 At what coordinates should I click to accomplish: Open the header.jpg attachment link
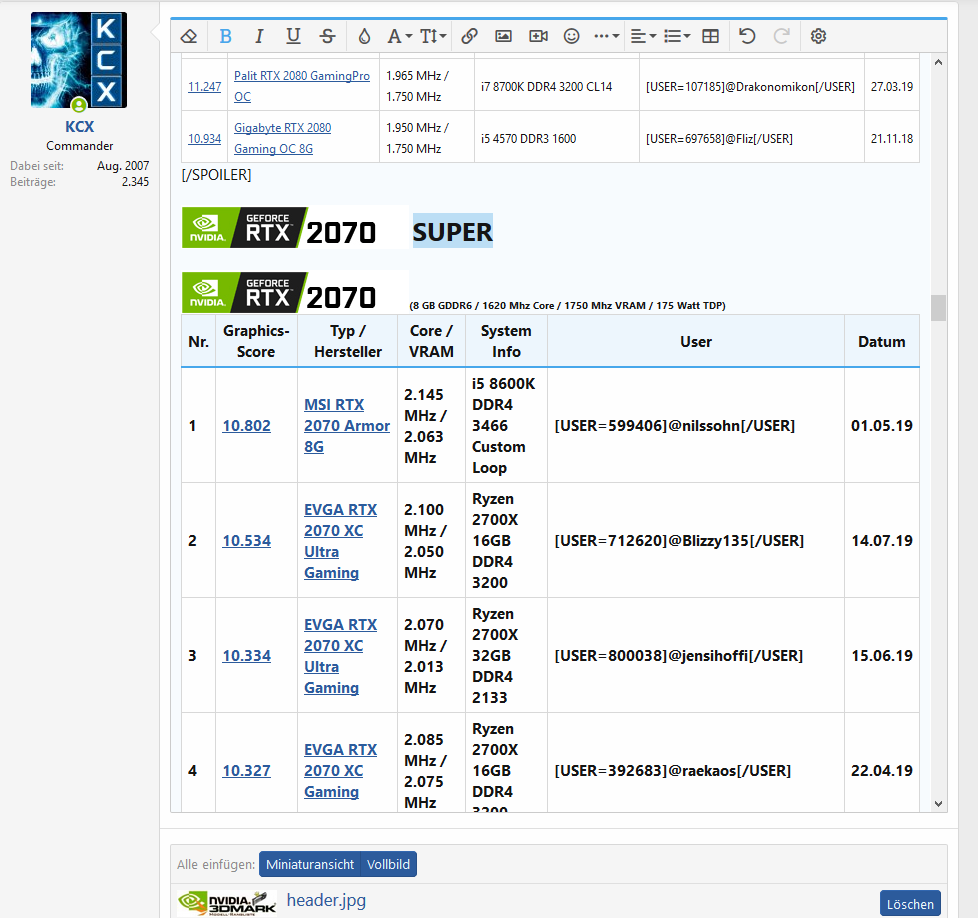click(x=326, y=901)
